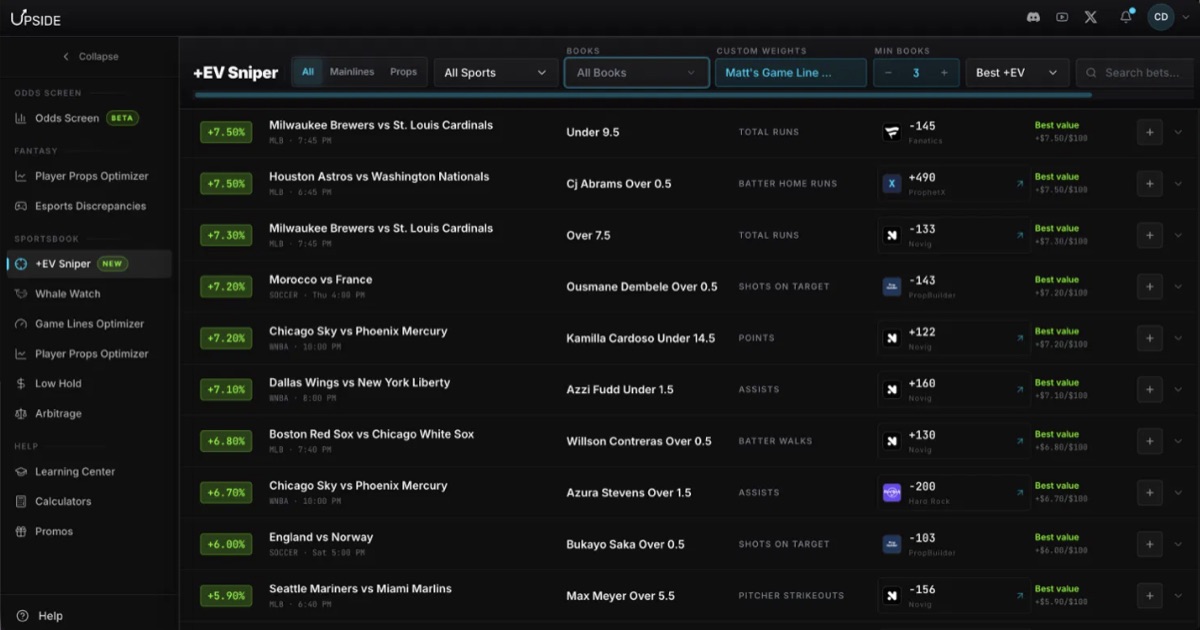
Task: Add Kamilla Cardoso Under 14.5 bet
Action: pos(1150,338)
